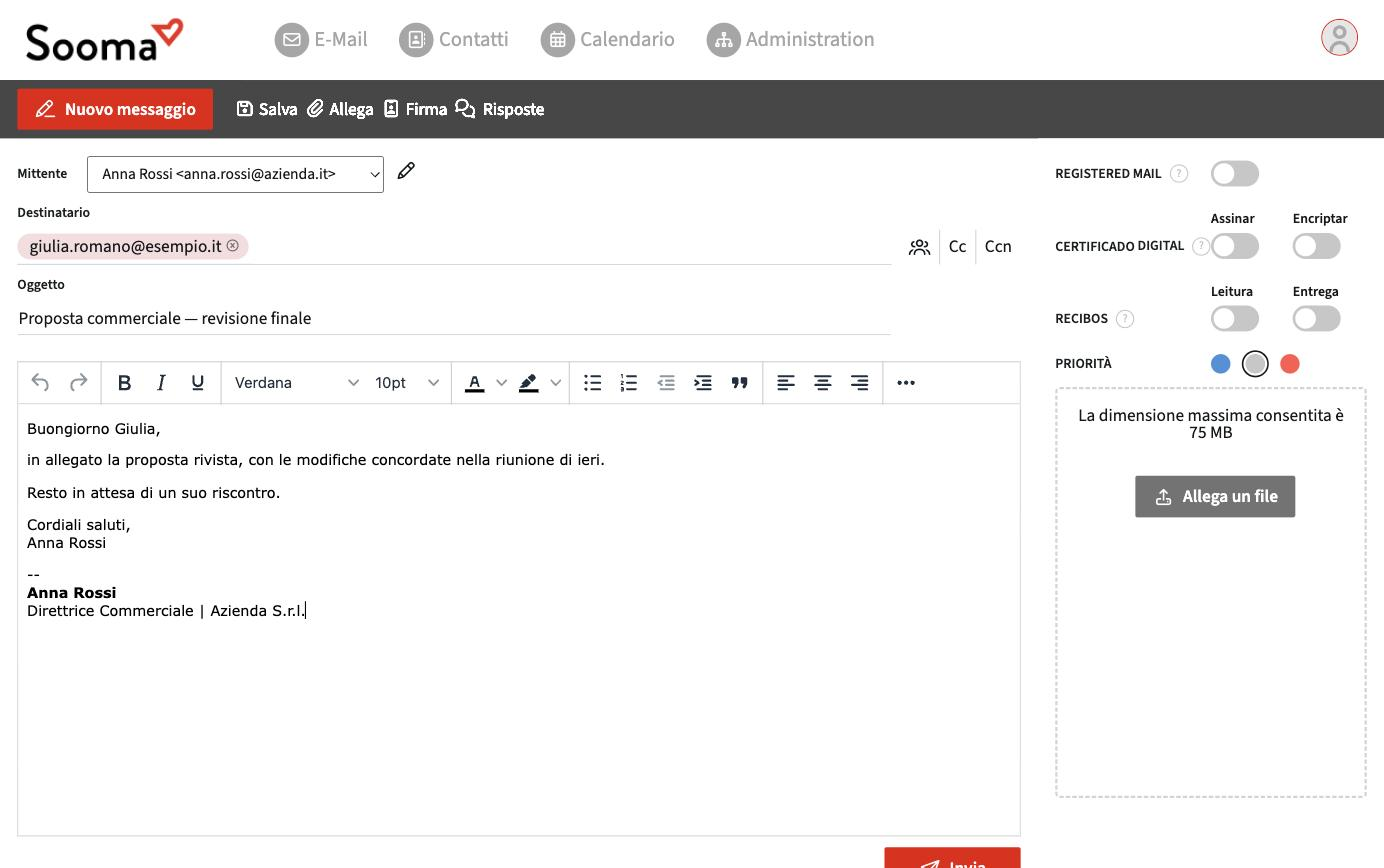Image resolution: width=1384 pixels, height=868 pixels.
Task: Save the draft with Salva
Action: 267,109
